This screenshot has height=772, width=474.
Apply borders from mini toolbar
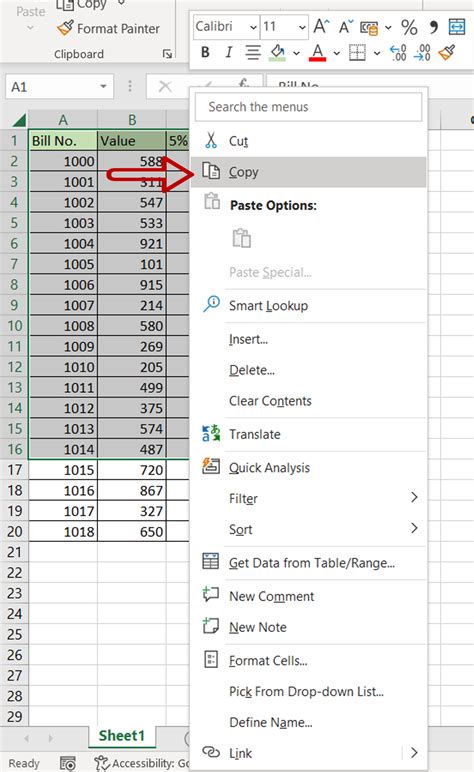357,52
